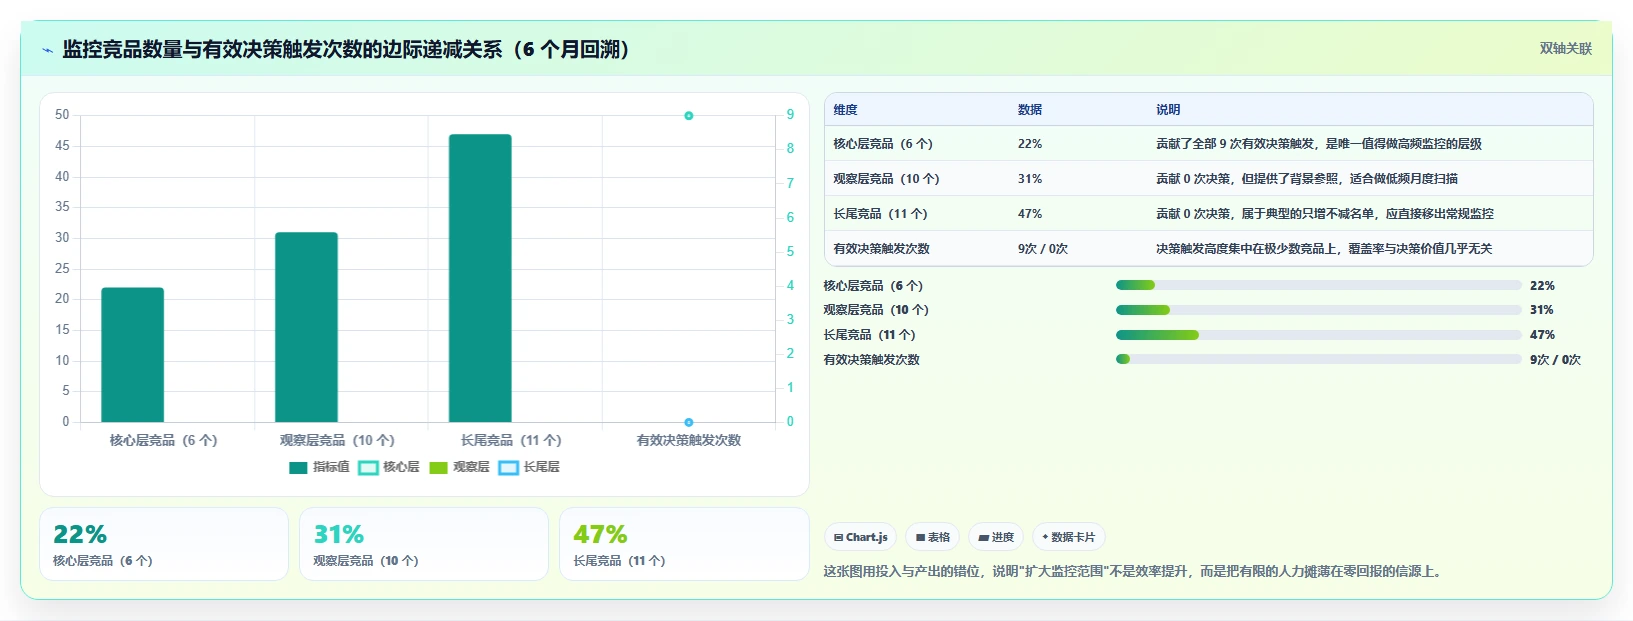Image resolution: width=1633 pixels, height=621 pixels.
Task: Click the table note starting 贡献了全部 9 次
Action: tap(1319, 144)
